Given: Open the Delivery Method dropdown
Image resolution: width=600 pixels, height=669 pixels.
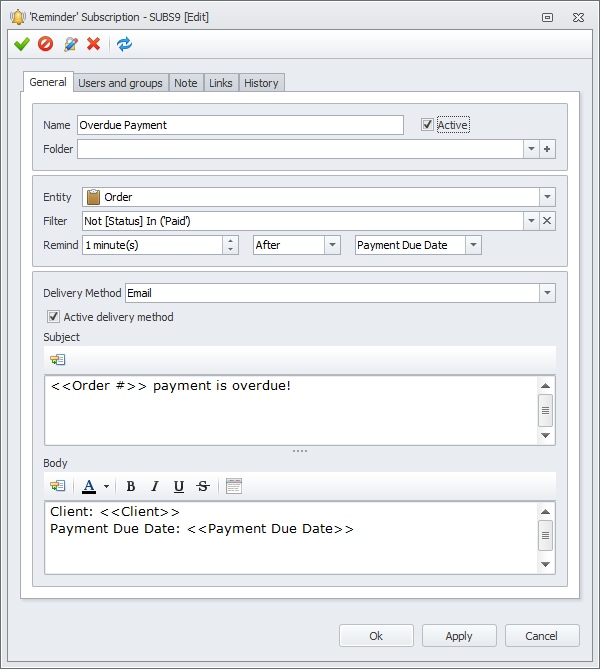Looking at the screenshot, I should [x=547, y=293].
